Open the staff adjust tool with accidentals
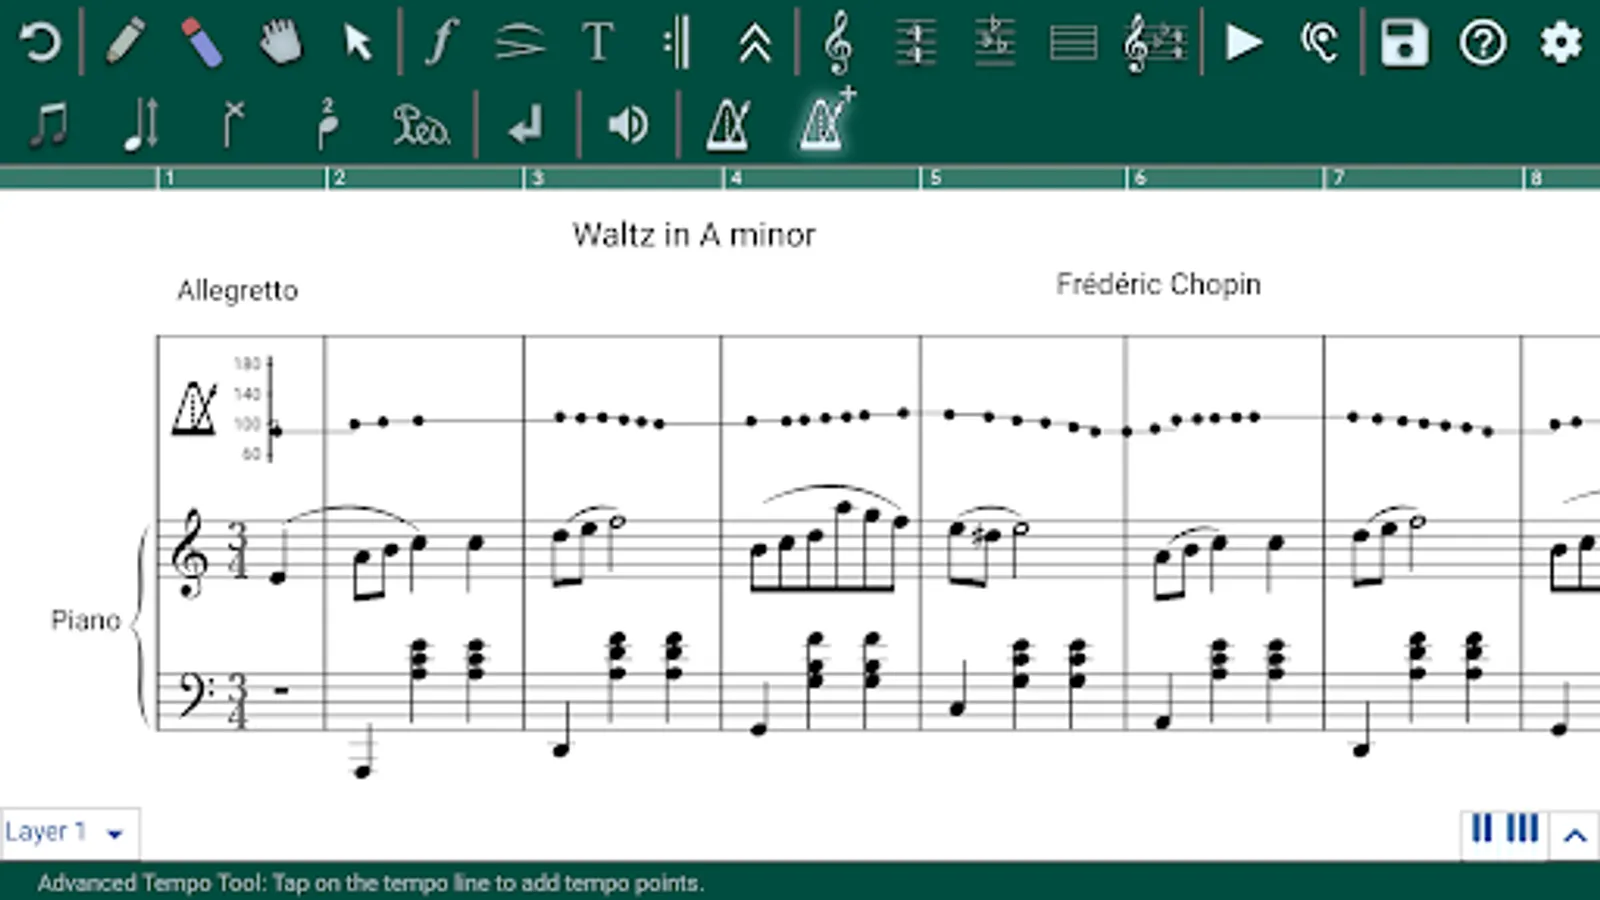 coord(994,42)
